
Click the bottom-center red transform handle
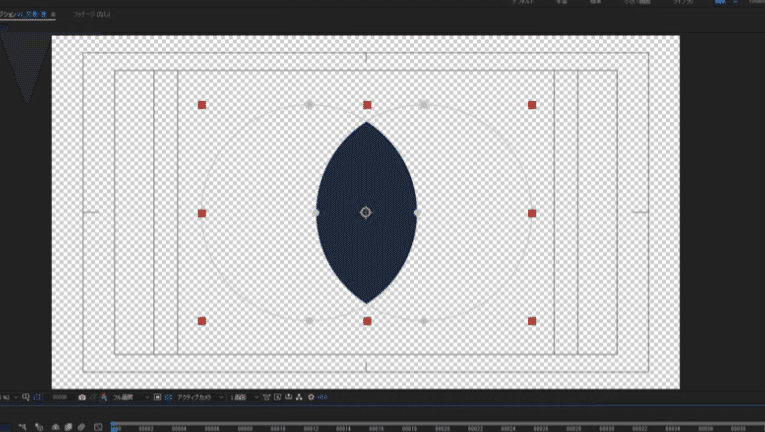(x=367, y=321)
